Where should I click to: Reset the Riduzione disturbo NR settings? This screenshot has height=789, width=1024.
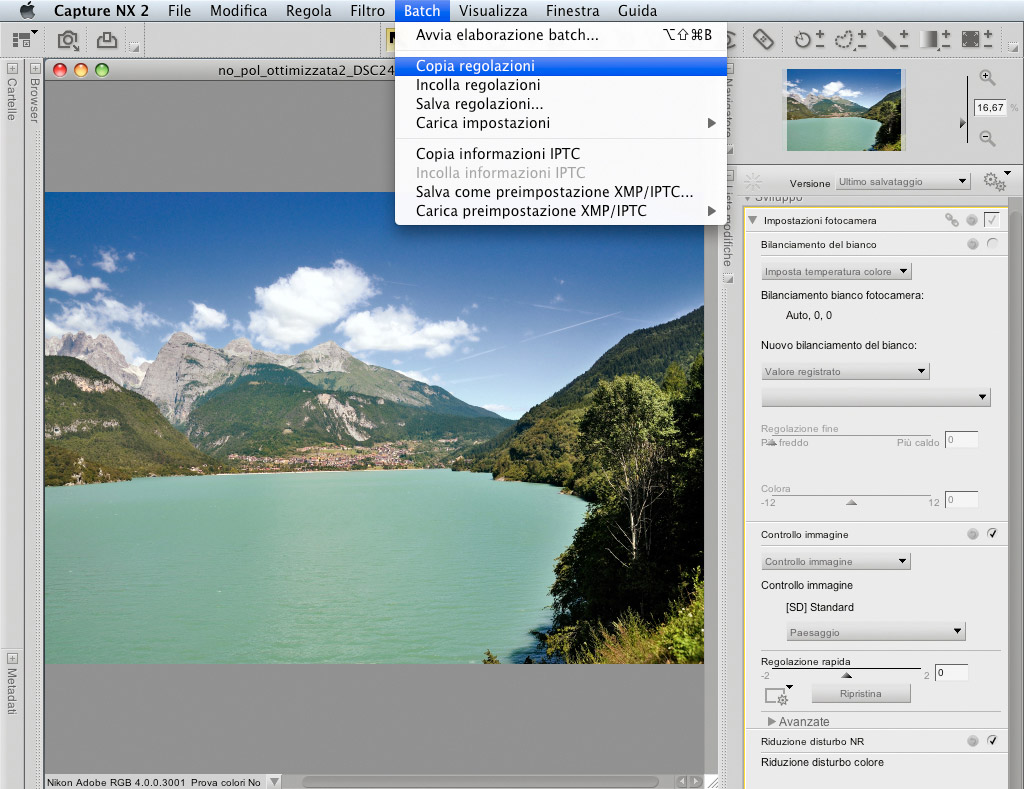point(972,741)
